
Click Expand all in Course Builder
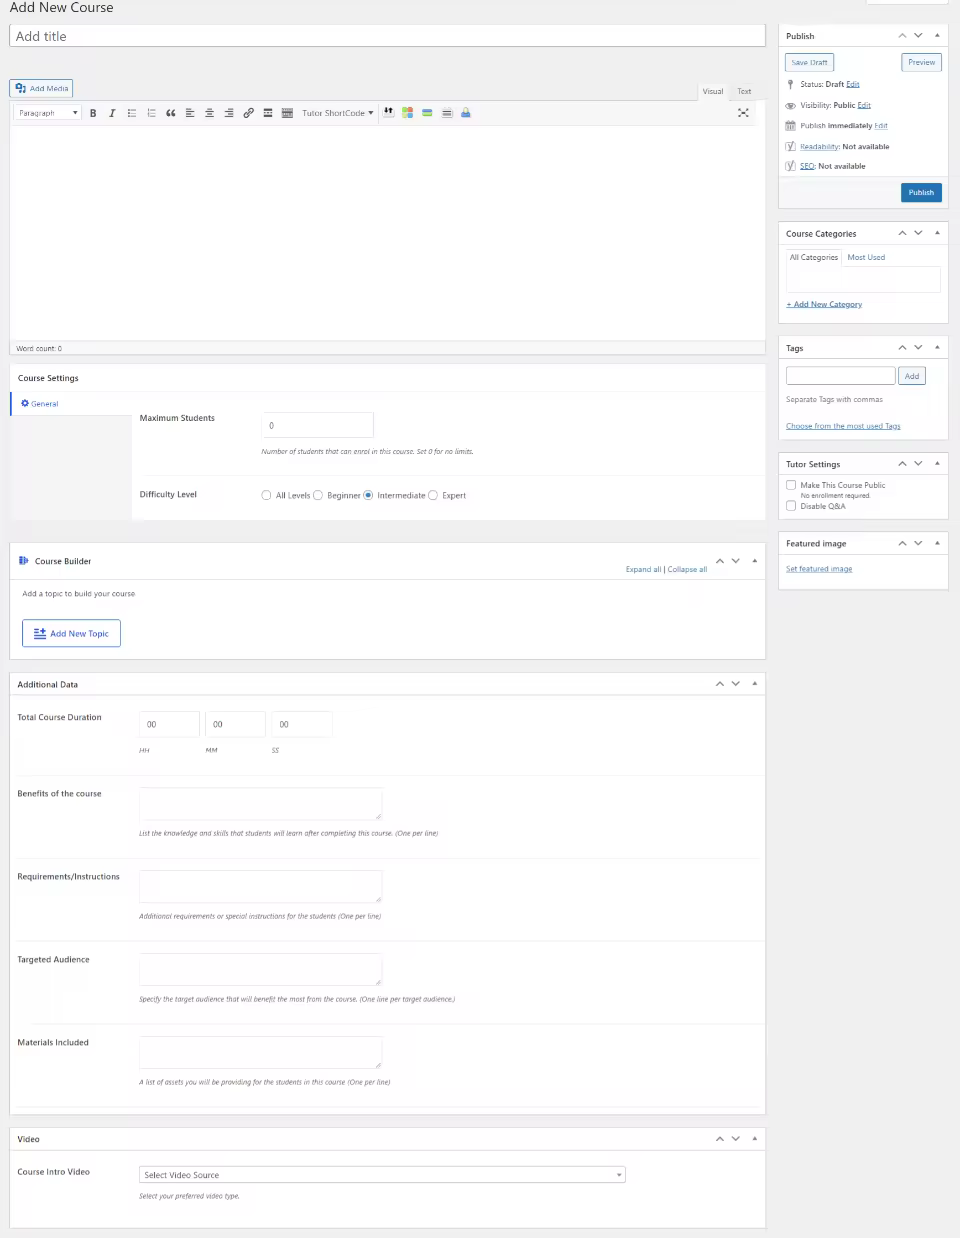(643, 569)
